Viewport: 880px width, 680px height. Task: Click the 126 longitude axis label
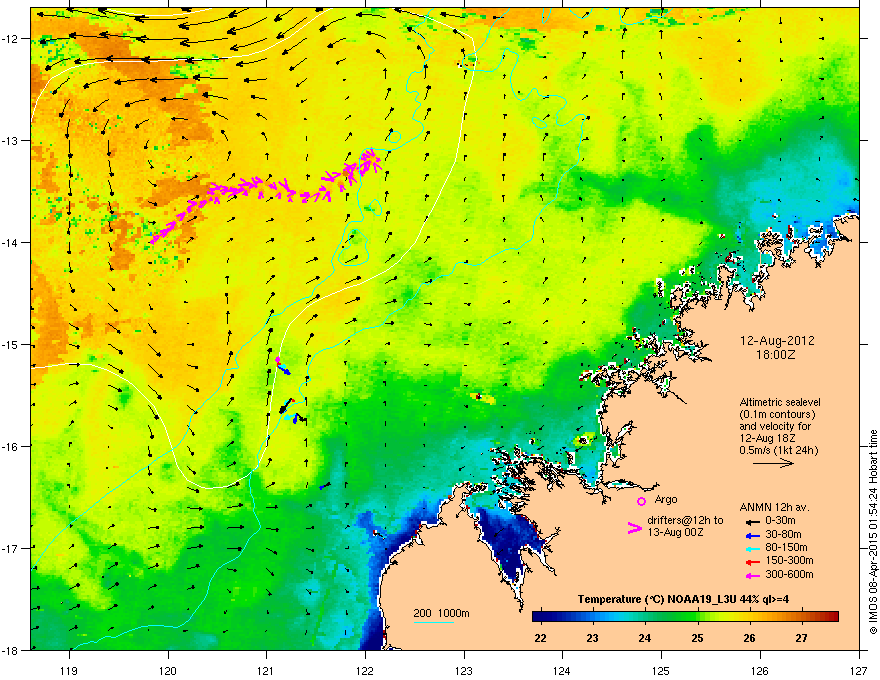point(760,671)
